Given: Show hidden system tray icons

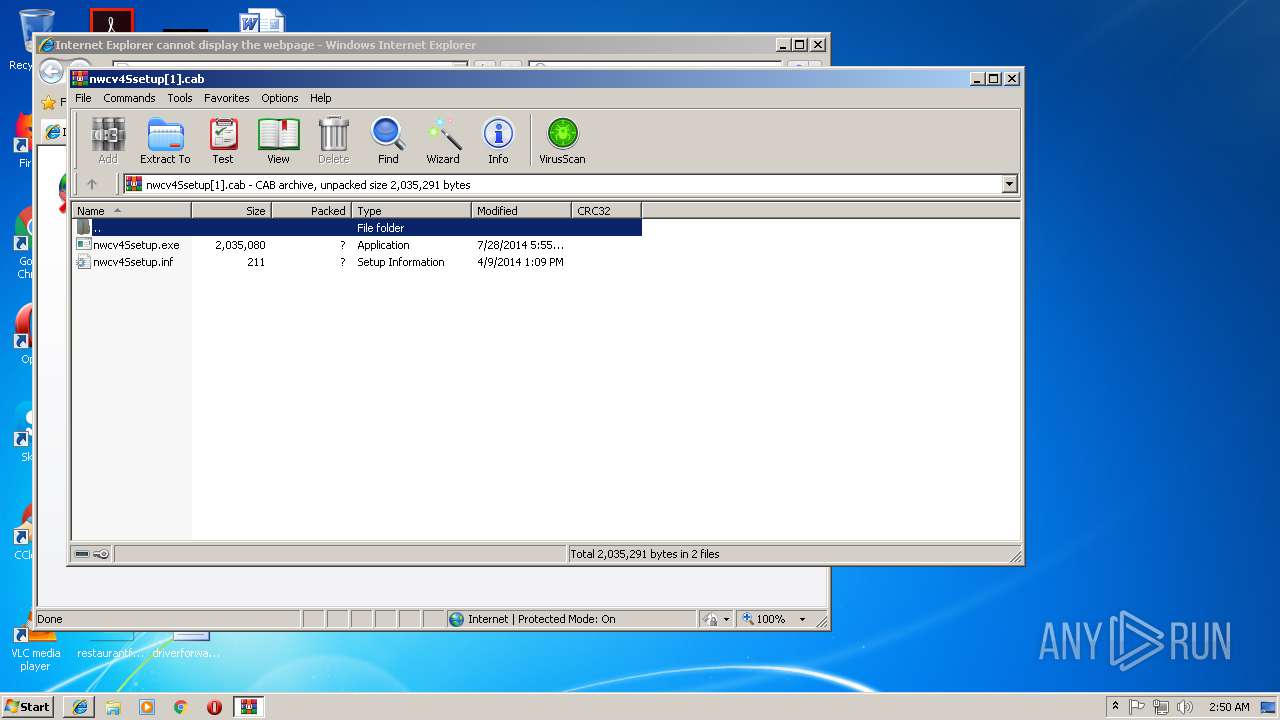Looking at the screenshot, I should click(1115, 707).
